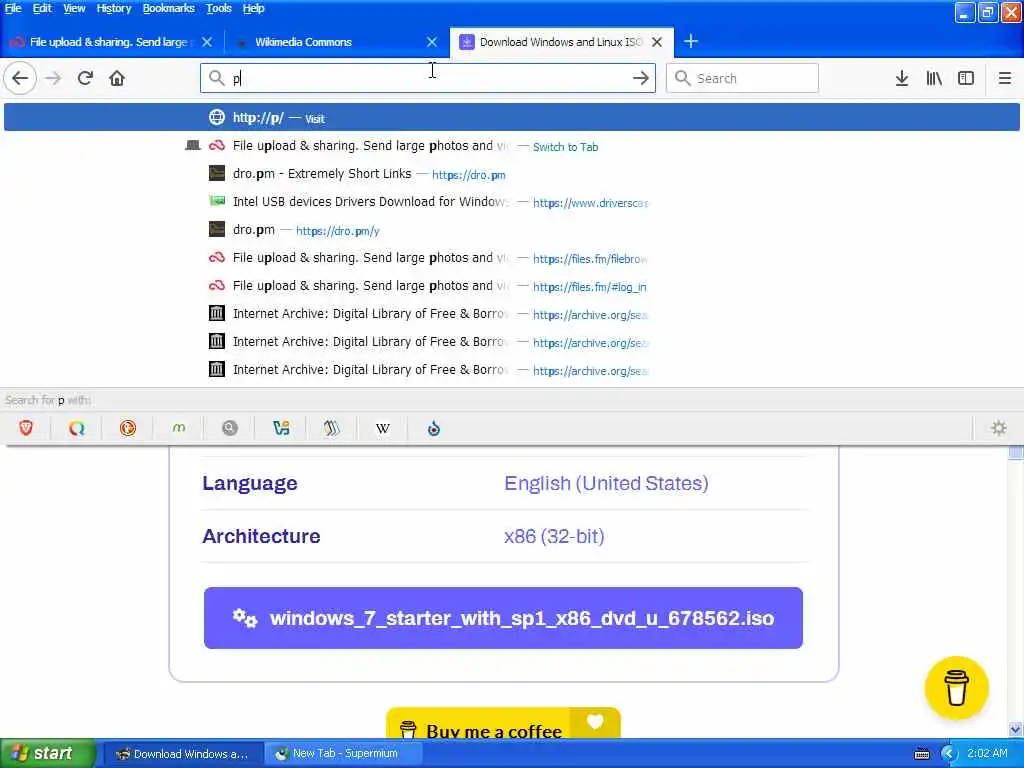Click the page vertical scrollbar thumb
1024x768 pixels.
click(1016, 453)
